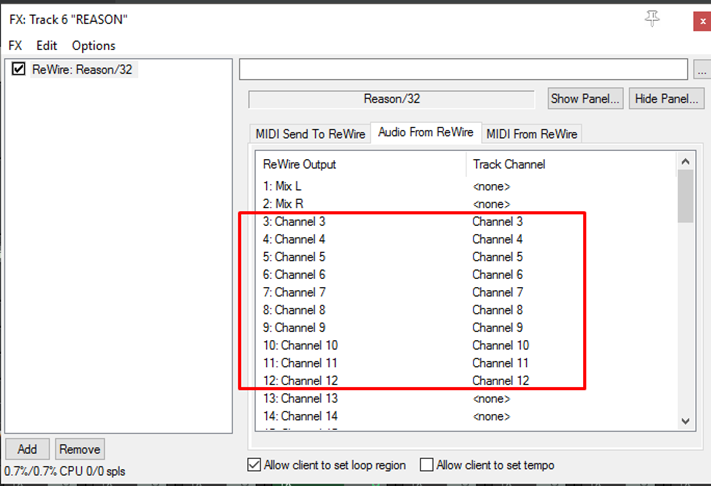Click scrollbar down arrow in channel list
The width and height of the screenshot is (711, 486).
click(x=686, y=421)
